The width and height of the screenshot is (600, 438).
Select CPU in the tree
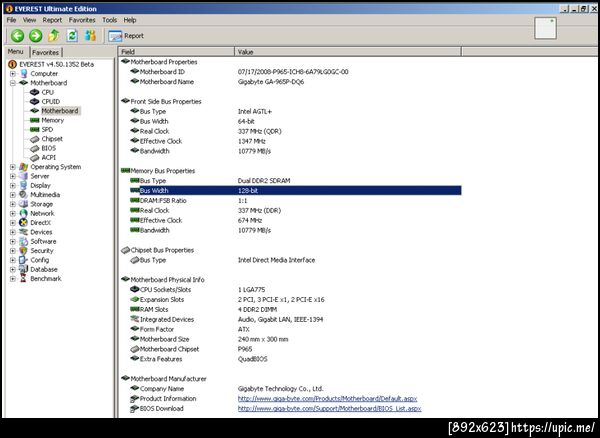47,92
